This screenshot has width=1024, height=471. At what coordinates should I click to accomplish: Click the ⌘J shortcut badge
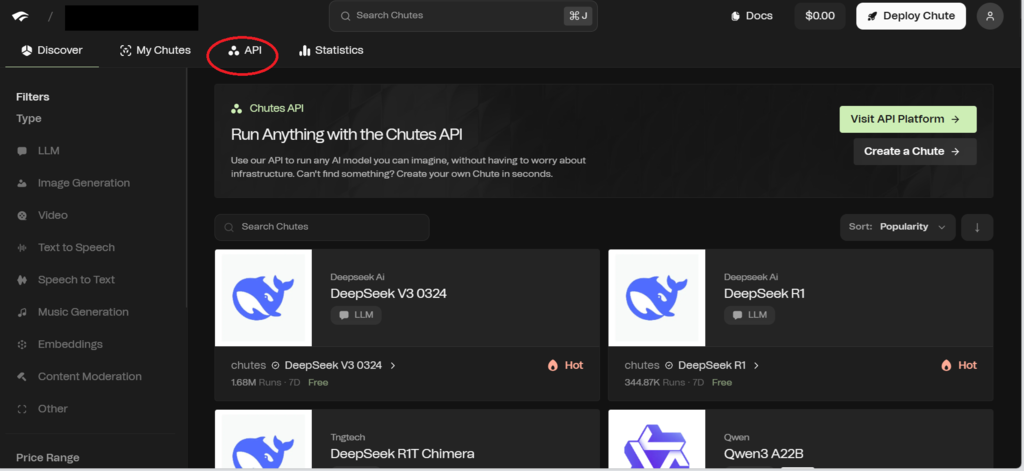[578, 16]
